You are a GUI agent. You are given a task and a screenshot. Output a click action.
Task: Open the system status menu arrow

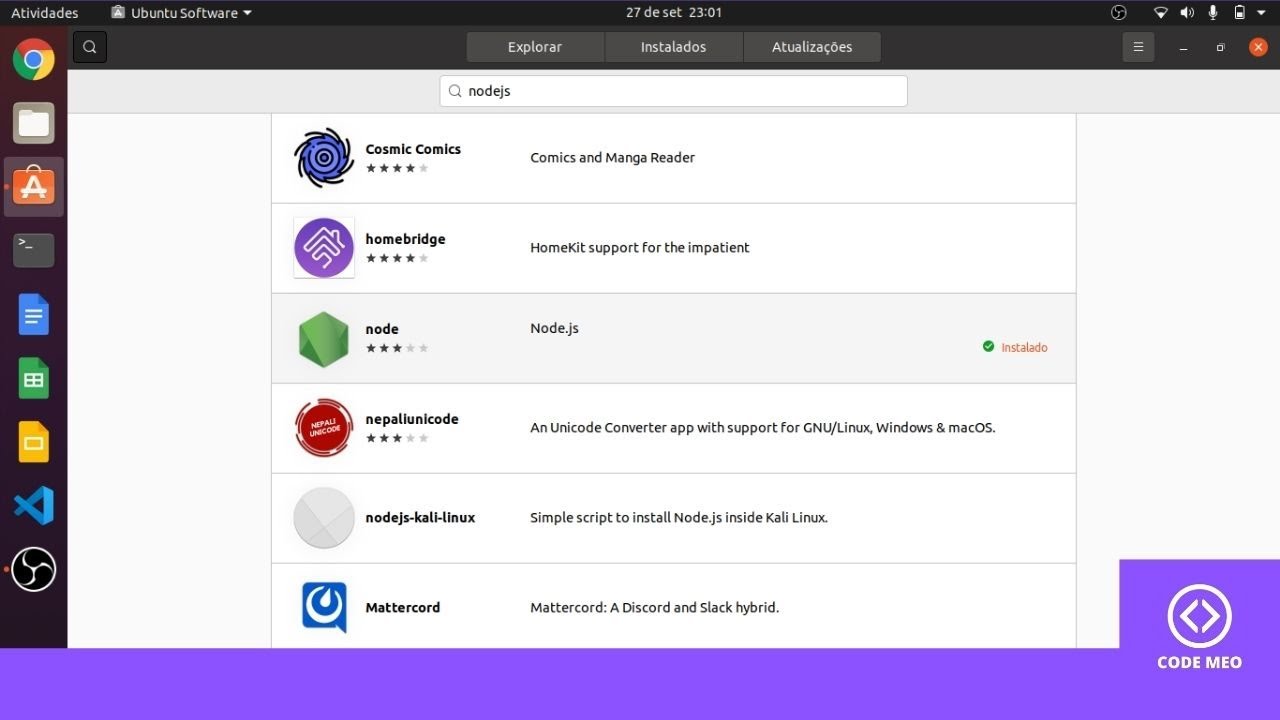[1262, 13]
